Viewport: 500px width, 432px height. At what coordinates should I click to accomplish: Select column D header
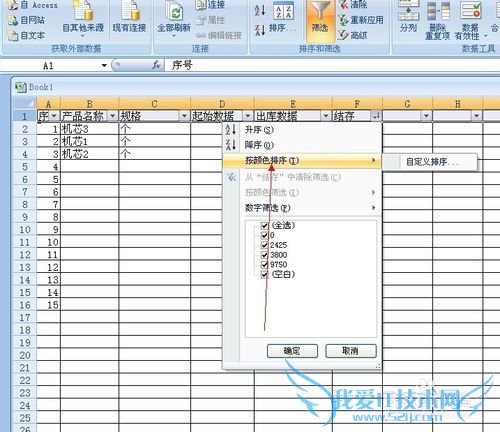point(222,104)
